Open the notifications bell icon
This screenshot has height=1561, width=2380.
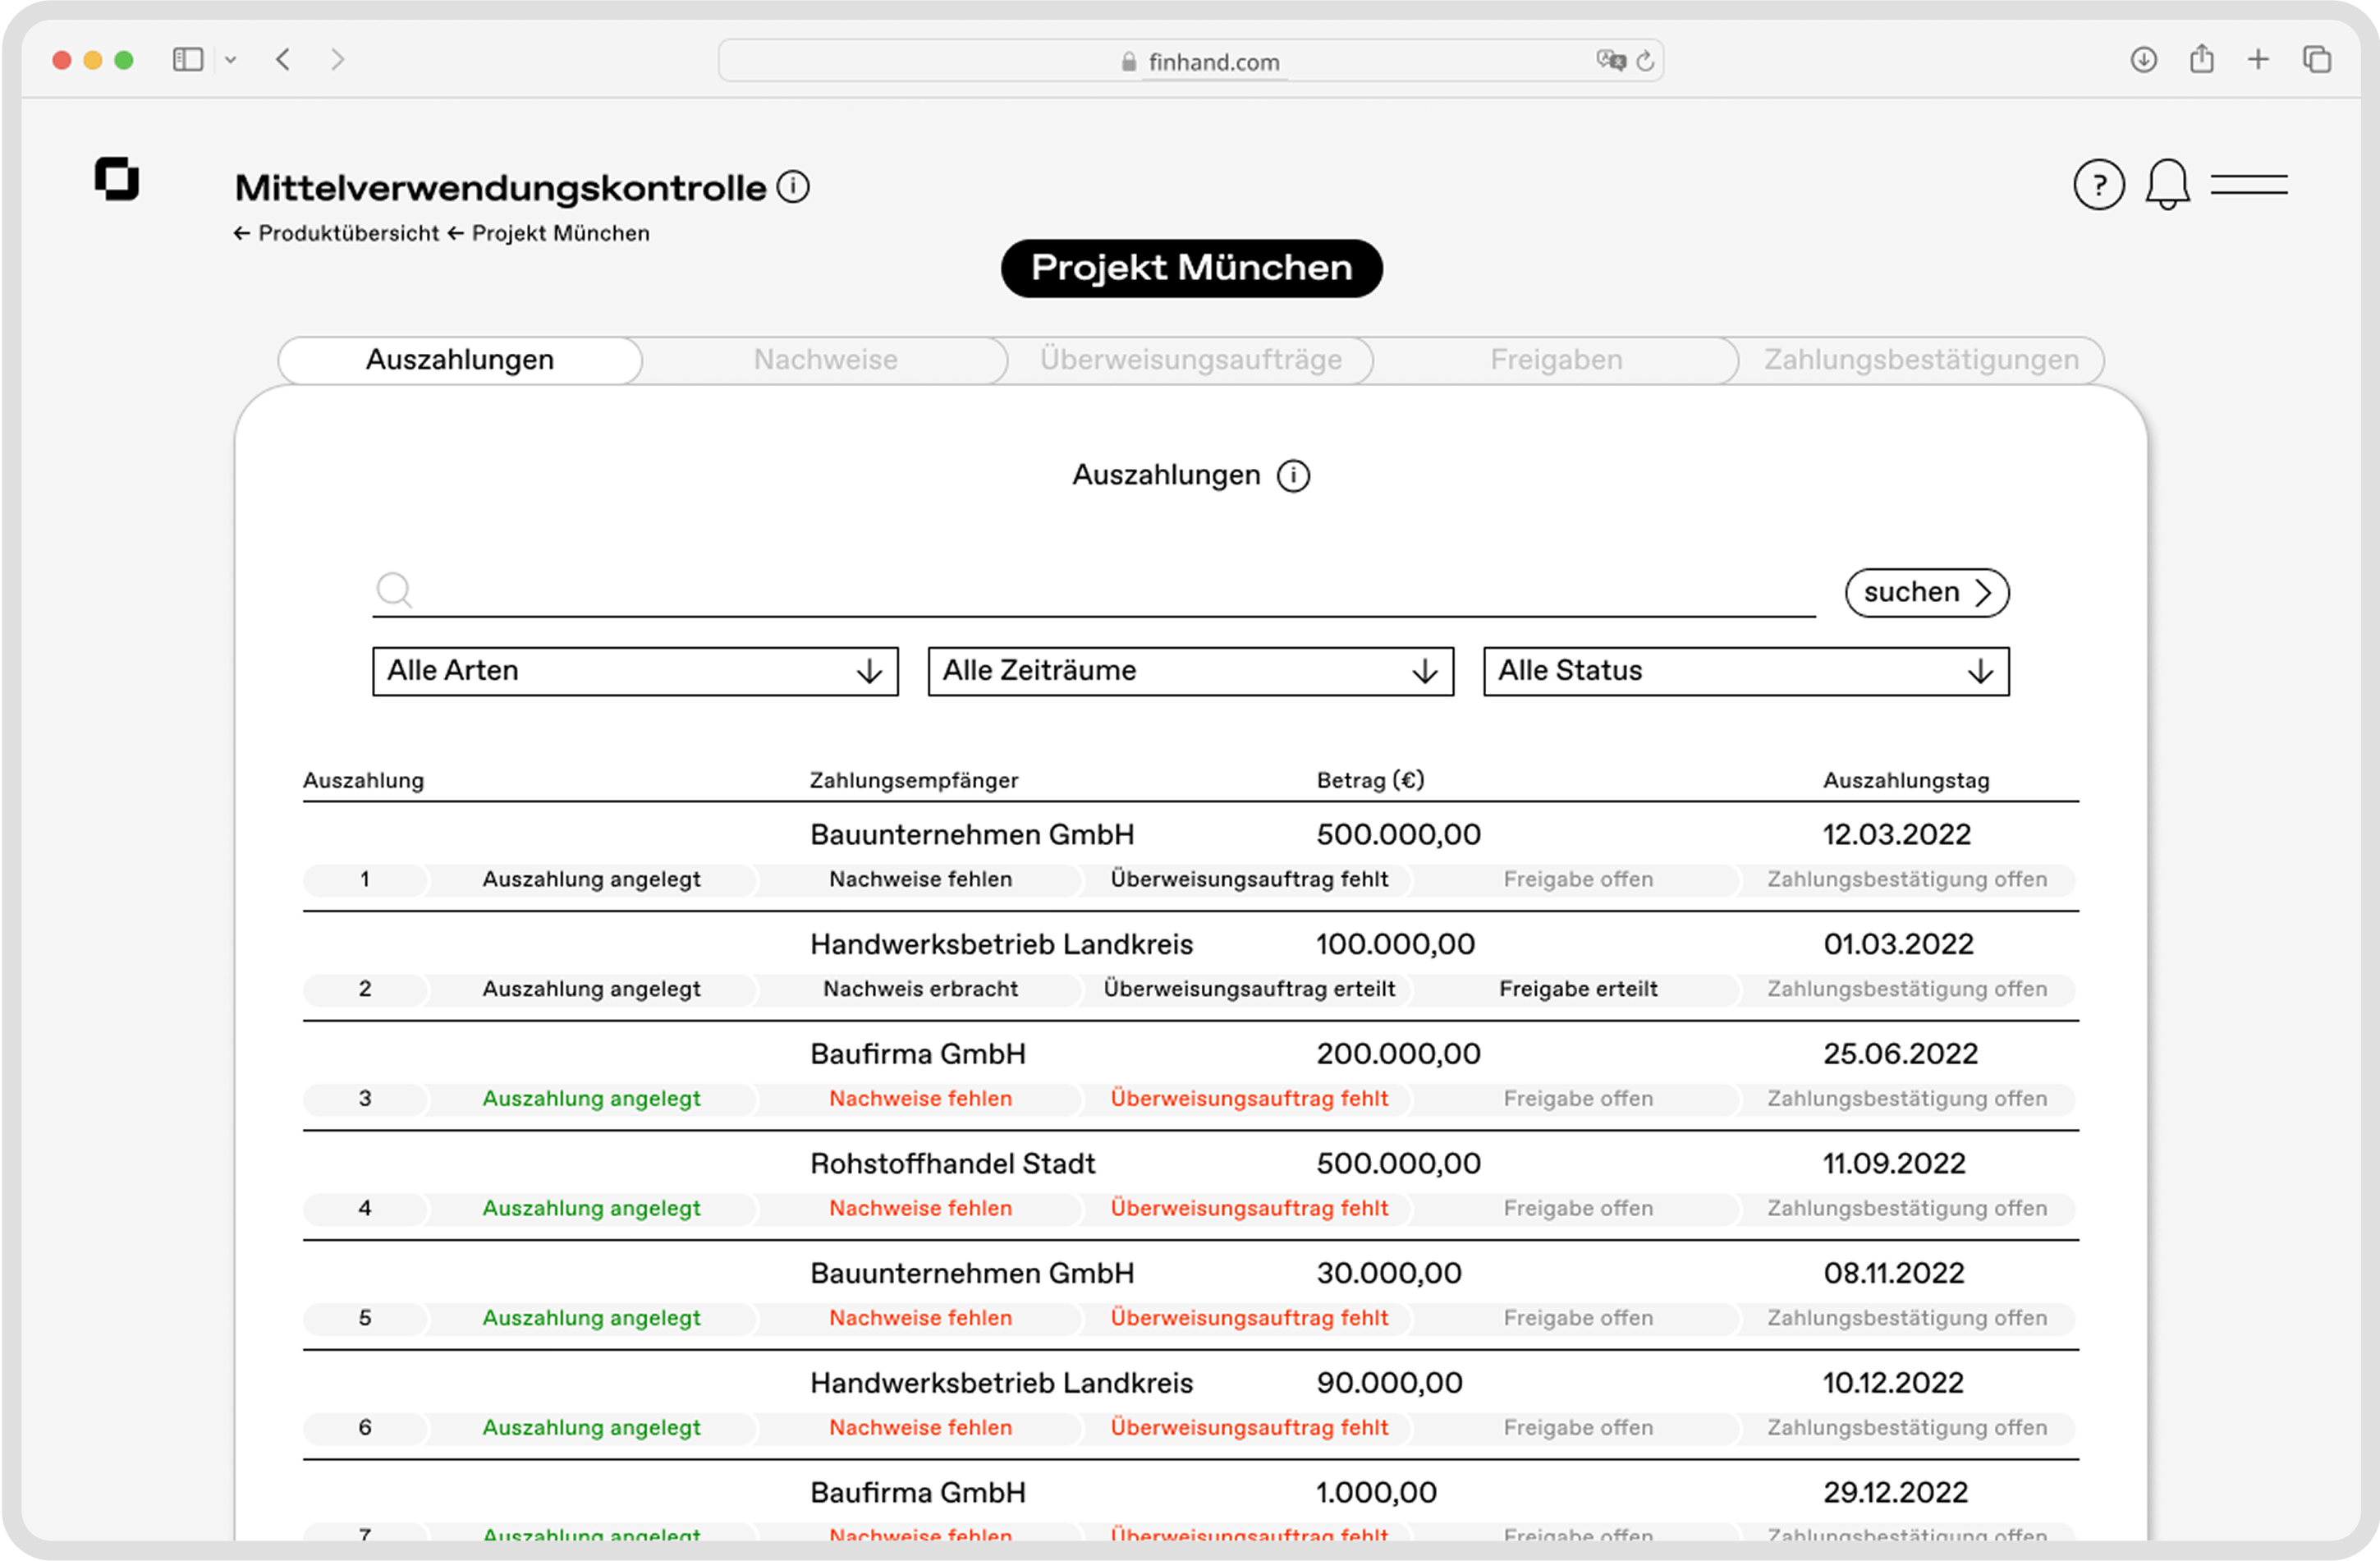(2167, 185)
